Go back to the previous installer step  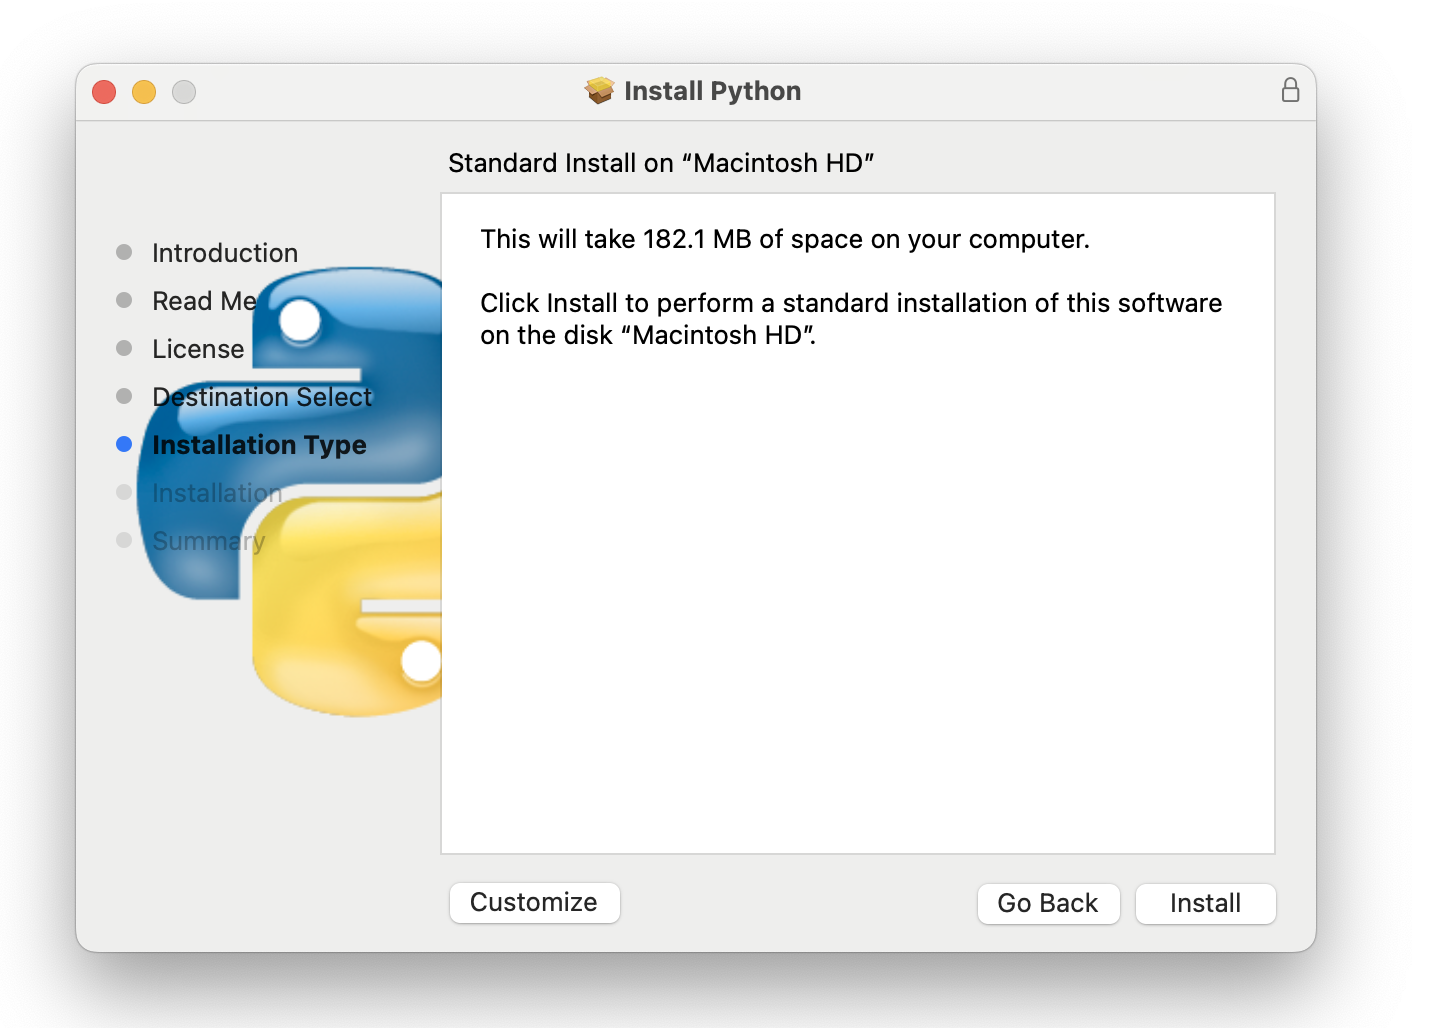[1047, 903]
